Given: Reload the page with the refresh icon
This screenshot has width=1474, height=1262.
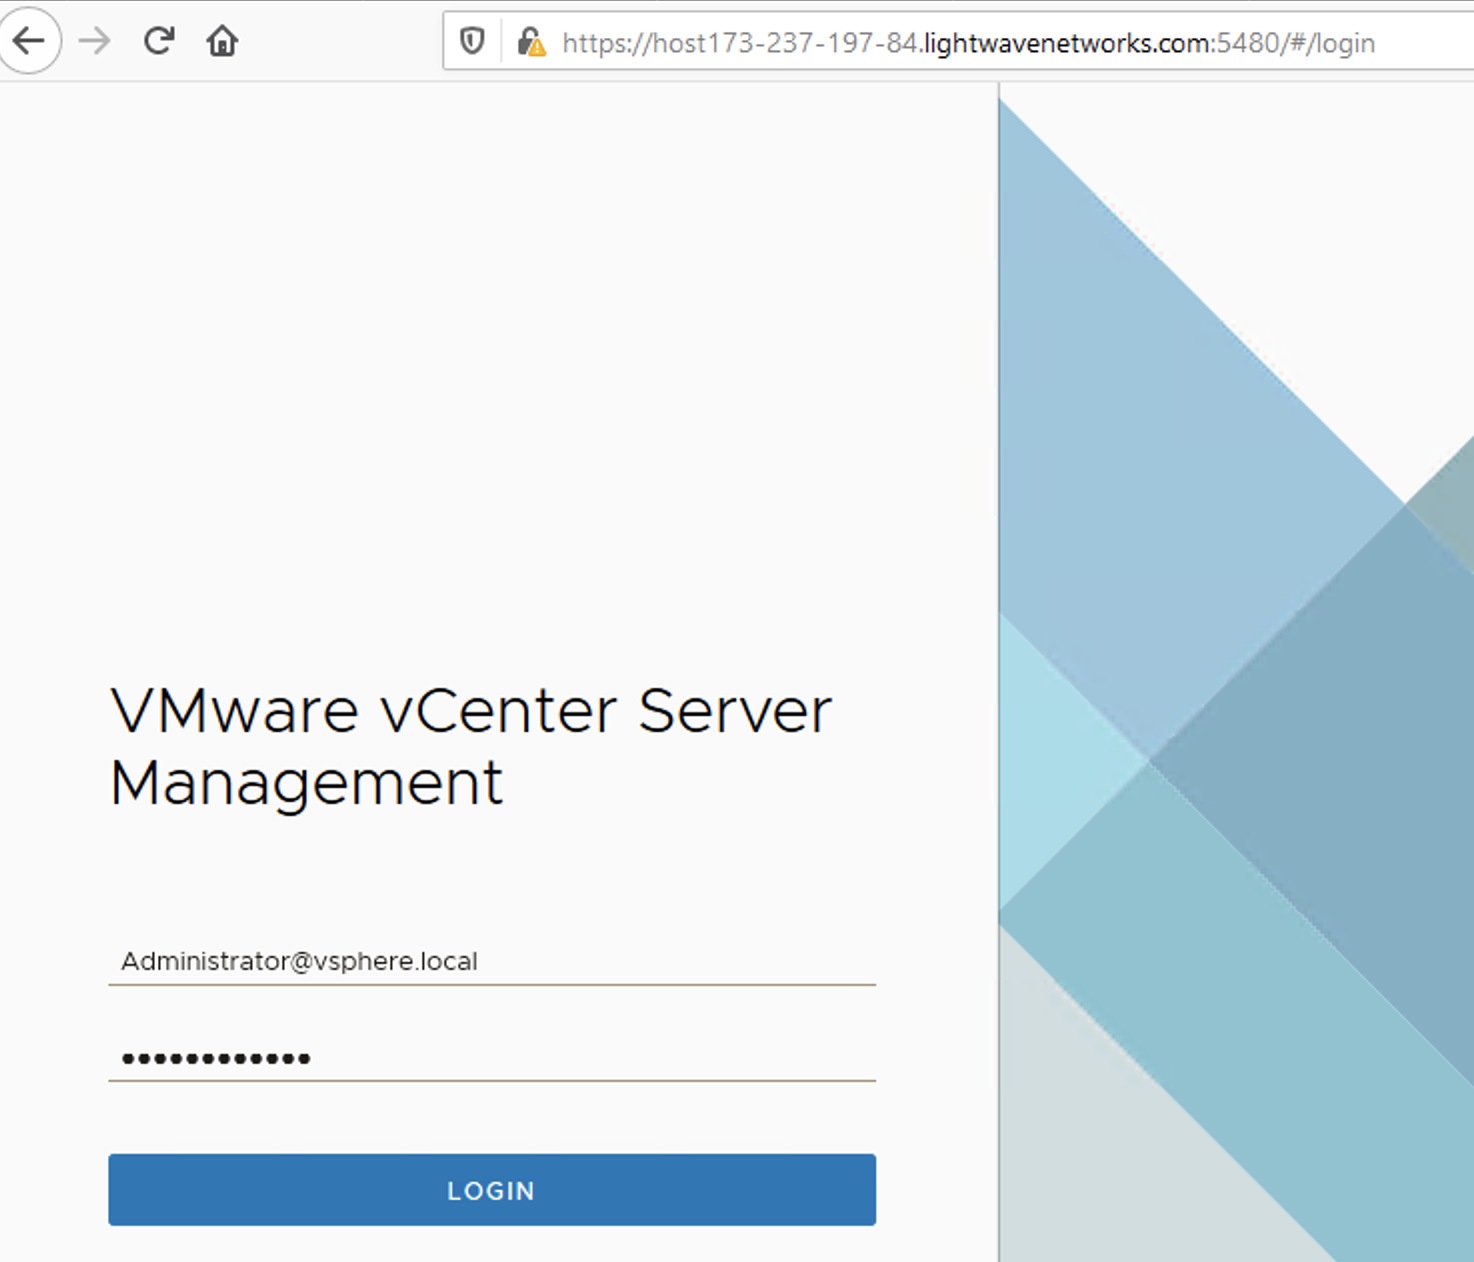Looking at the screenshot, I should (x=159, y=41).
